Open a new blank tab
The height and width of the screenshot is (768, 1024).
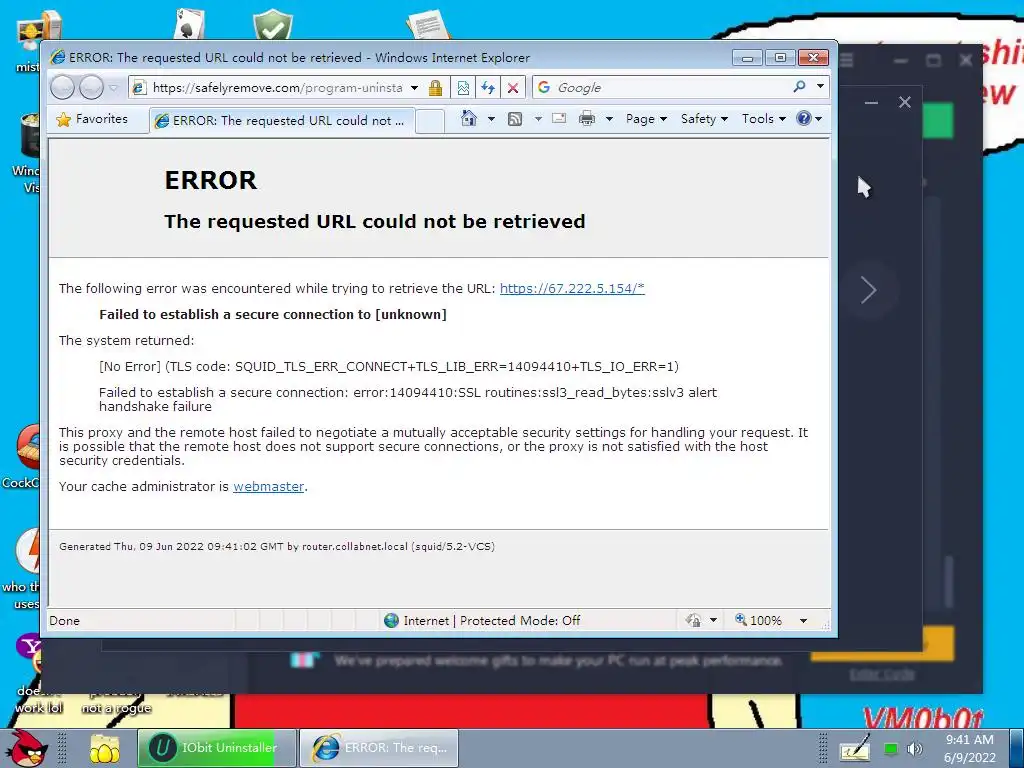click(430, 121)
